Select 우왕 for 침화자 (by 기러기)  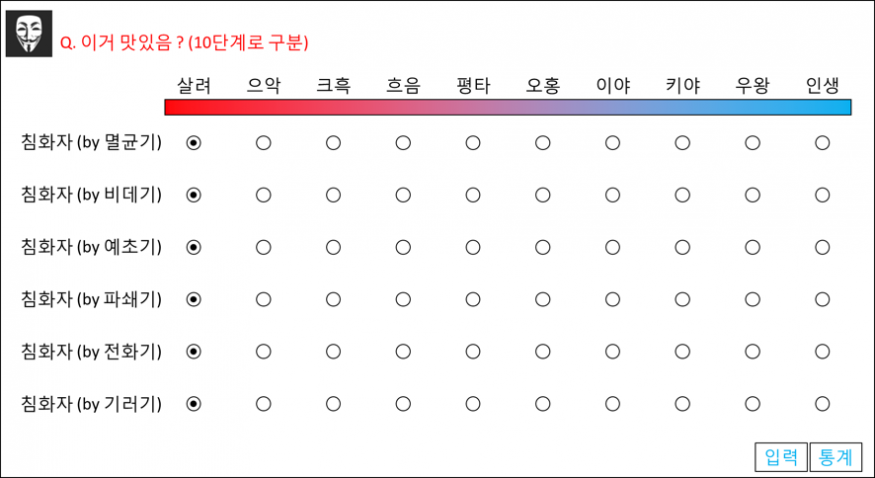point(752,404)
